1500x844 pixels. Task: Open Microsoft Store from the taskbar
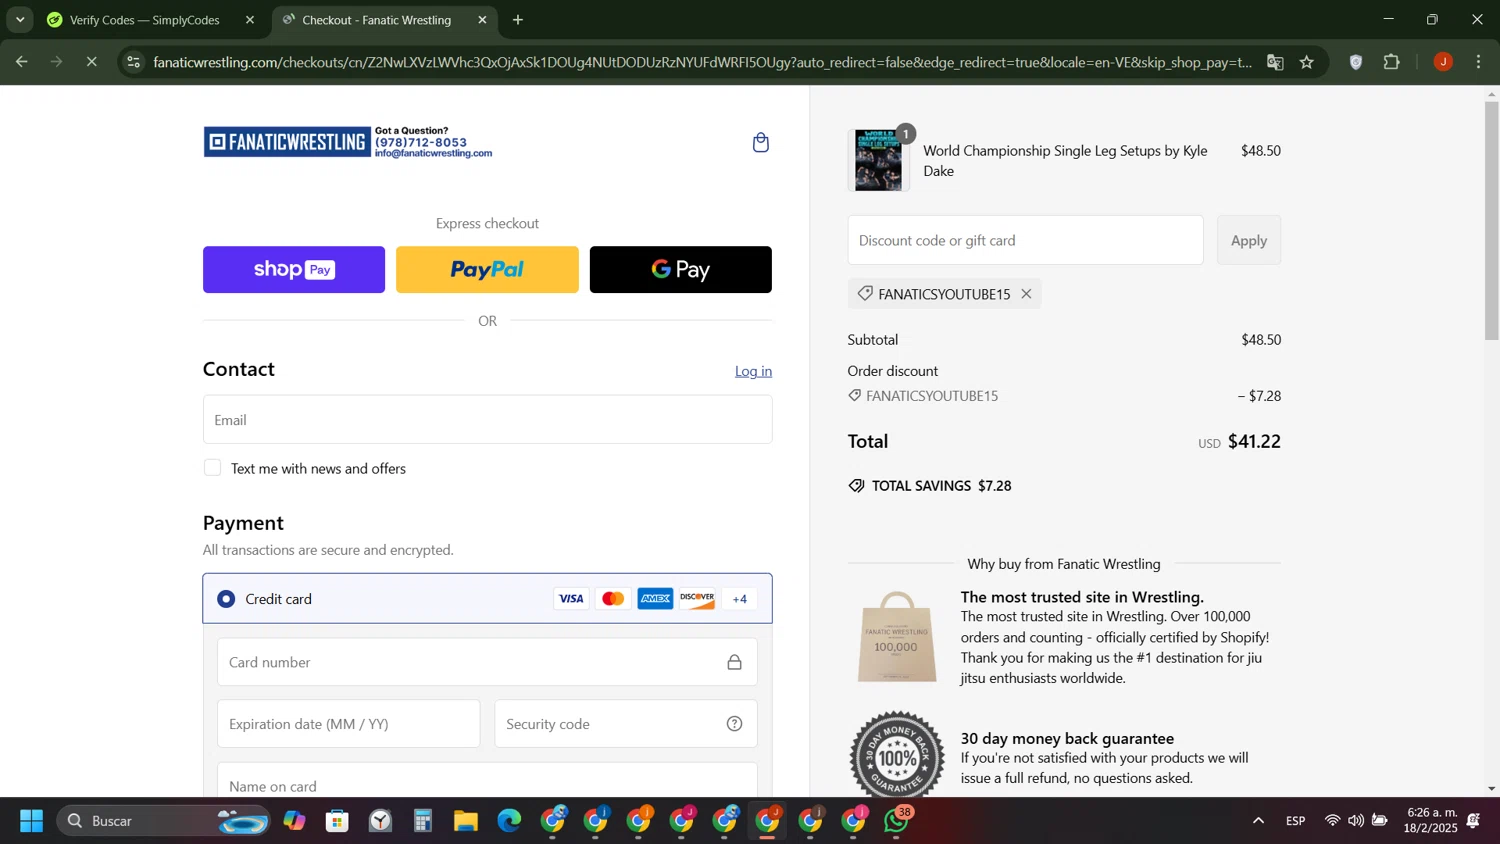point(337,821)
